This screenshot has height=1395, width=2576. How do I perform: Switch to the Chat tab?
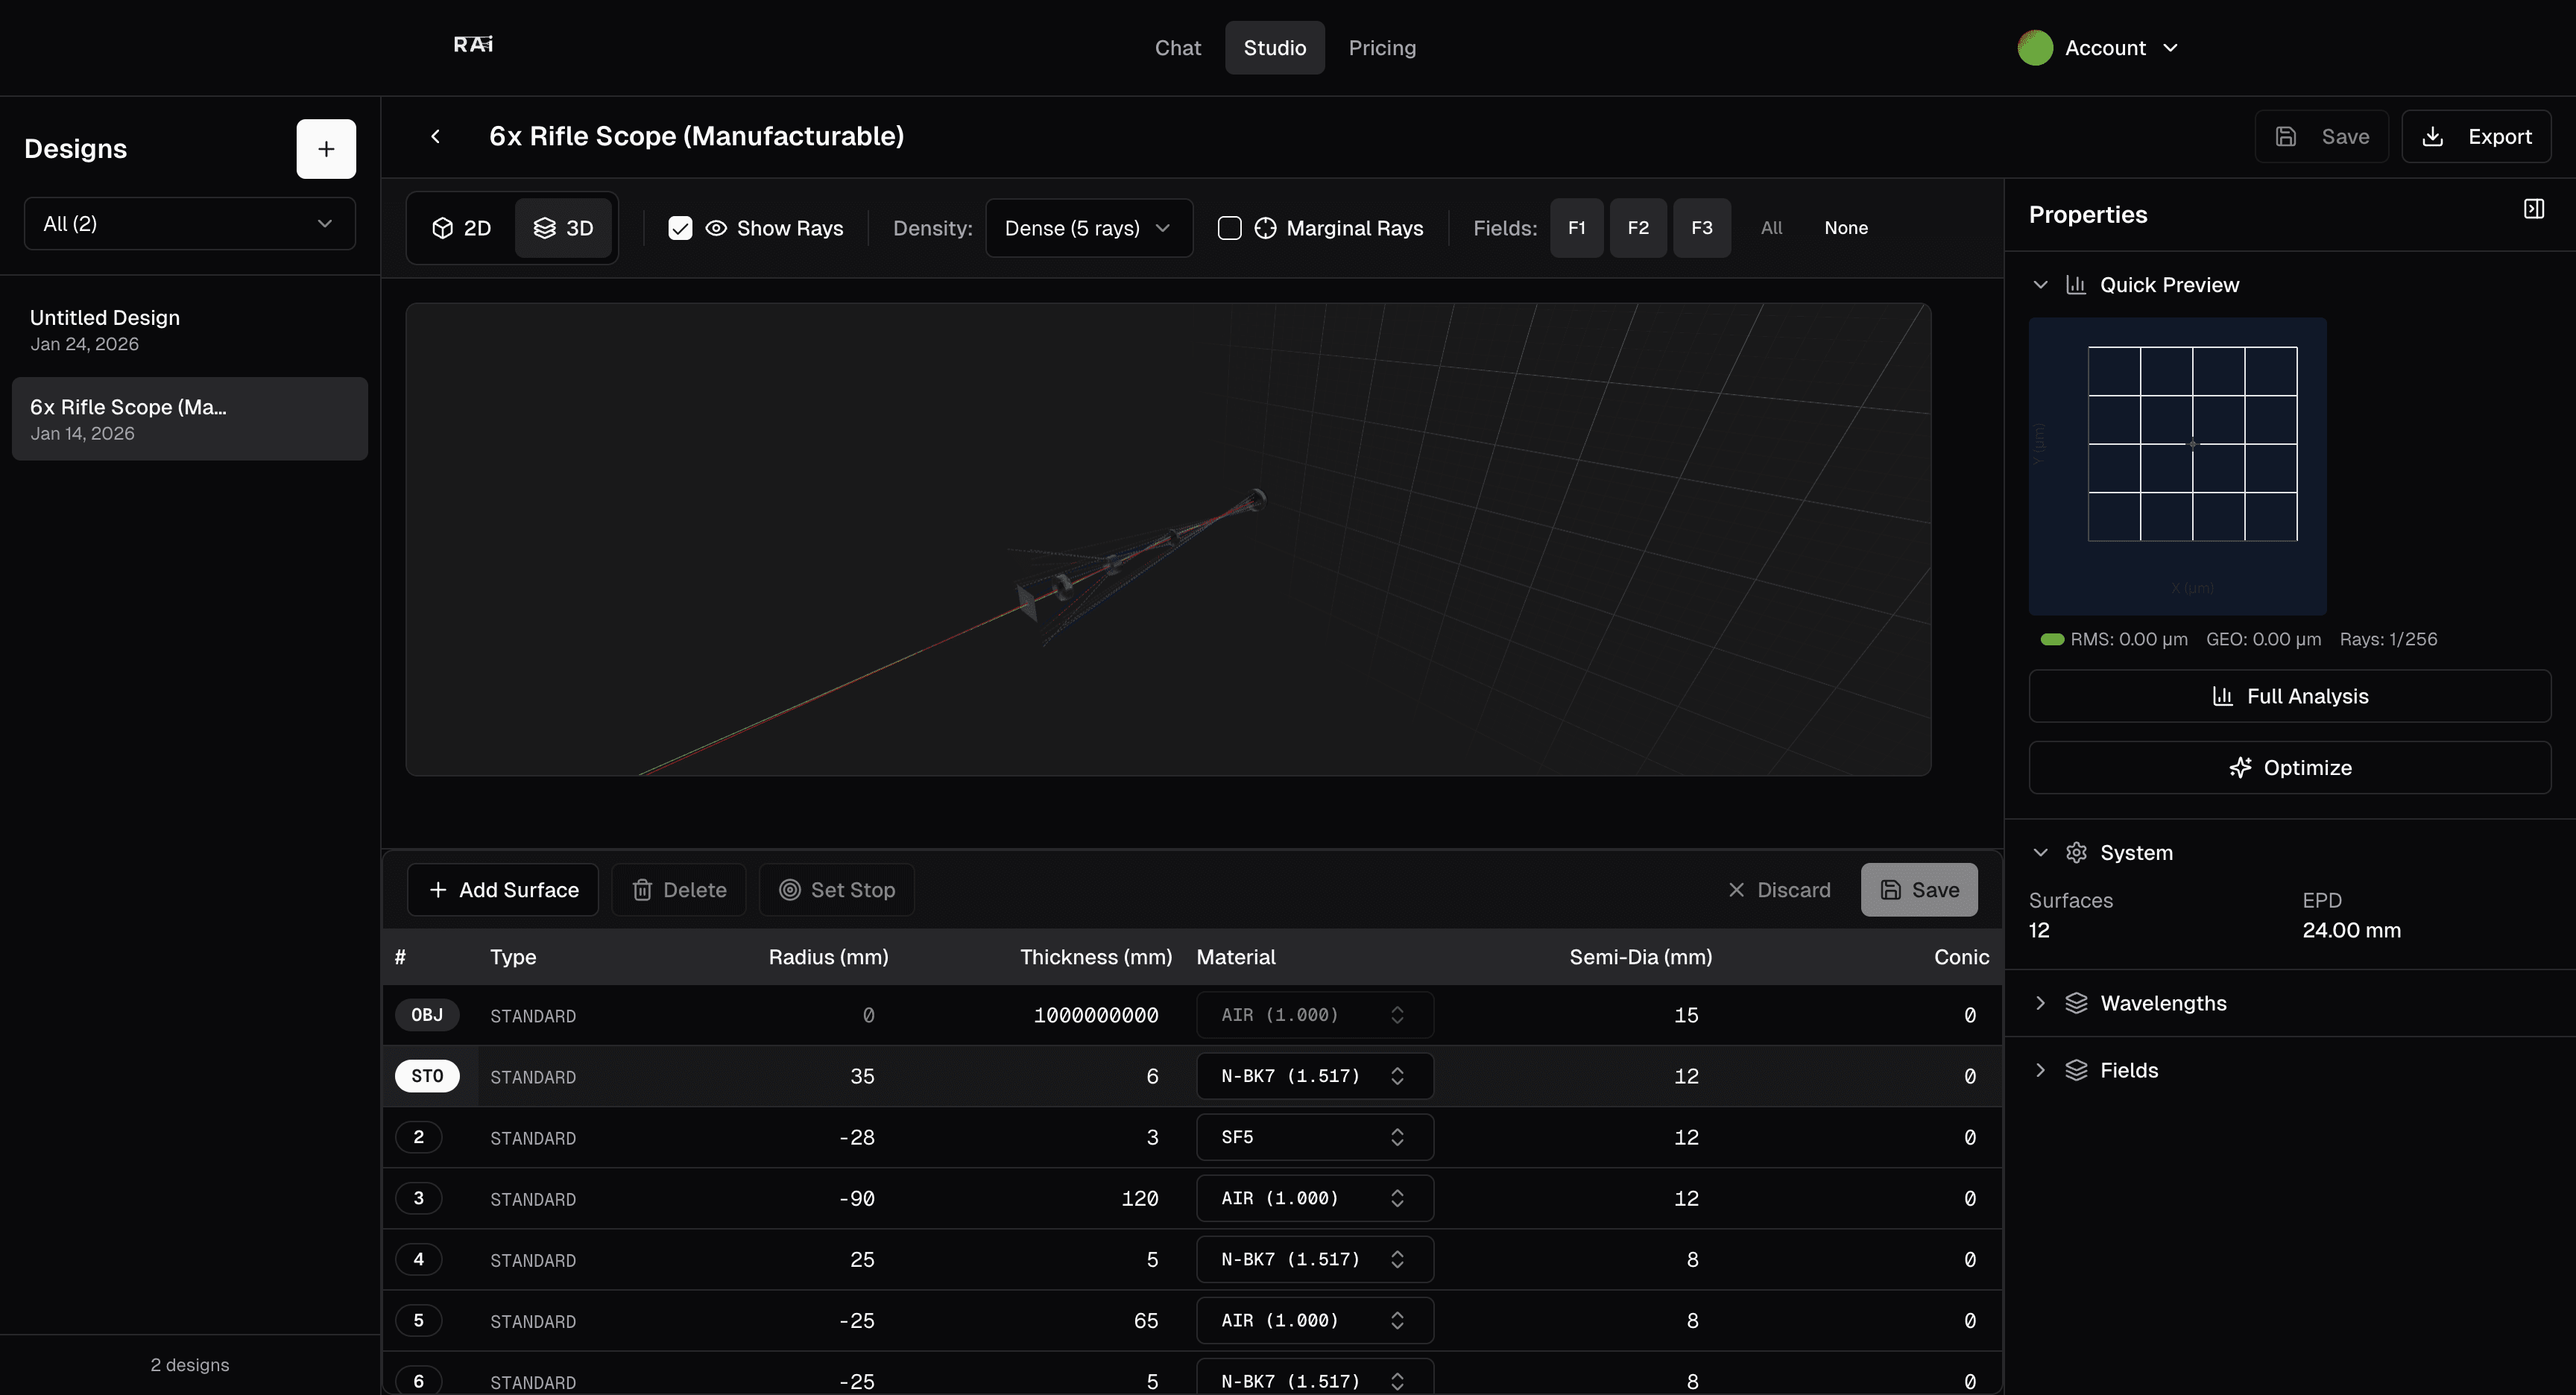(x=1177, y=47)
